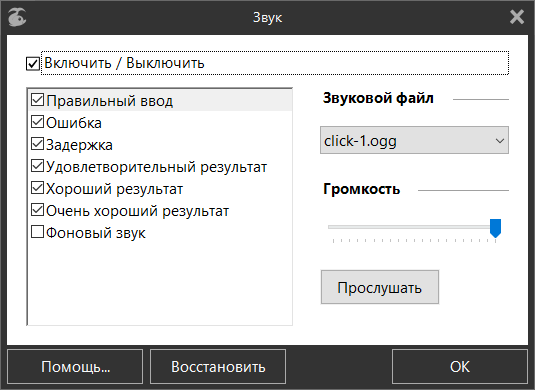Click the volume slider thumb
The height and width of the screenshot is (390, 535).
click(495, 228)
